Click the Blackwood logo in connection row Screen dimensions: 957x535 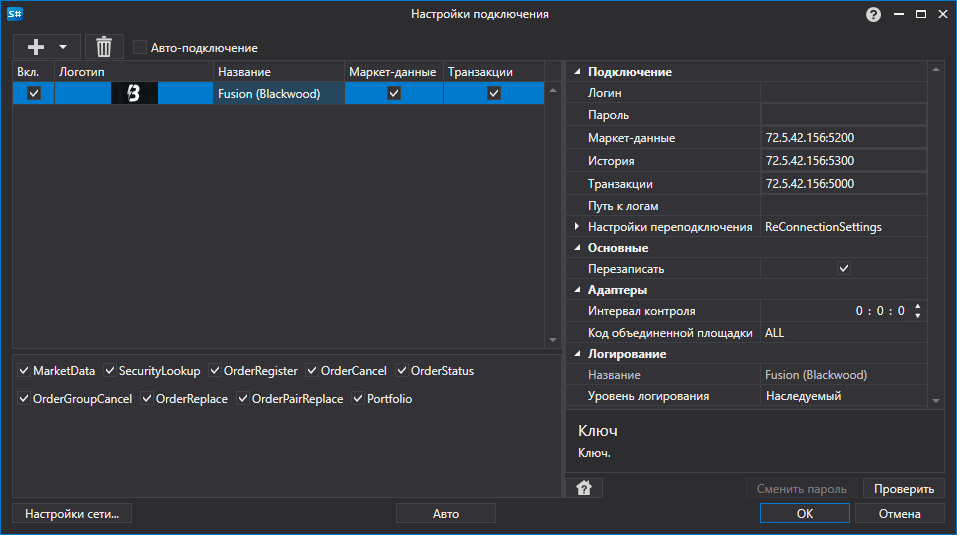134,93
